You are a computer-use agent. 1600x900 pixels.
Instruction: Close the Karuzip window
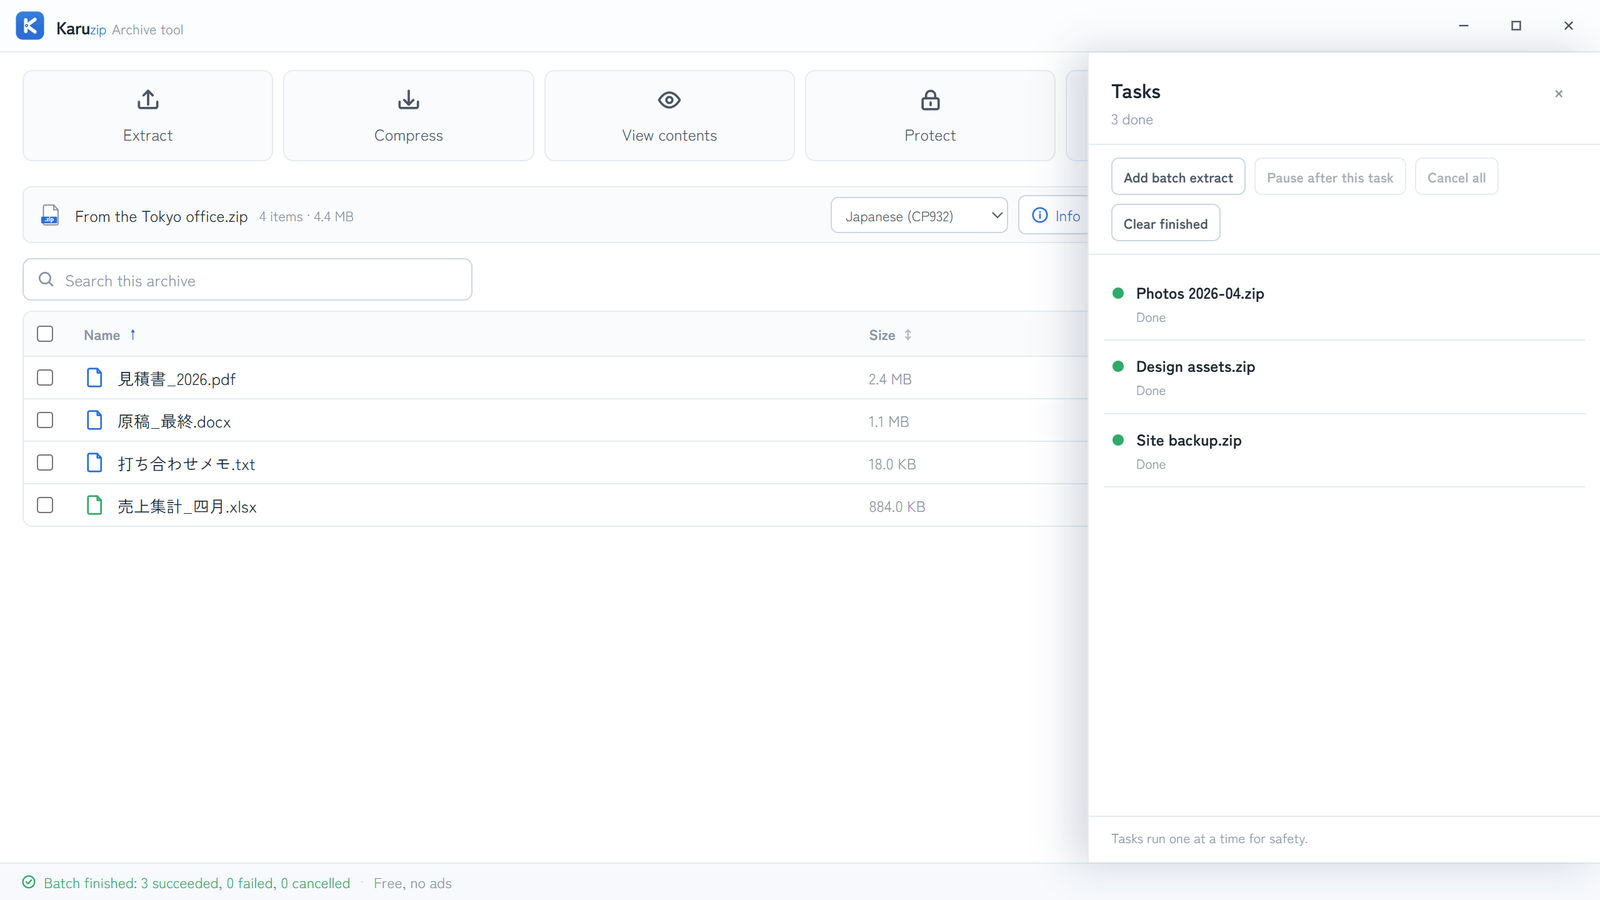tap(1568, 26)
